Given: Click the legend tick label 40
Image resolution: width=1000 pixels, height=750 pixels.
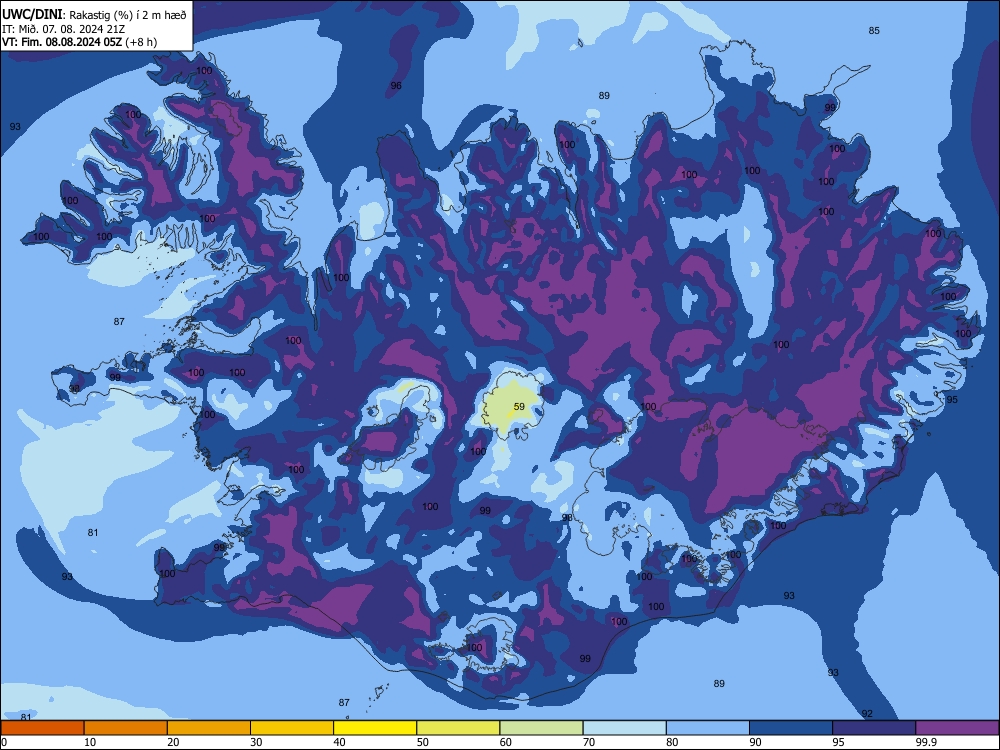Looking at the screenshot, I should 340,742.
